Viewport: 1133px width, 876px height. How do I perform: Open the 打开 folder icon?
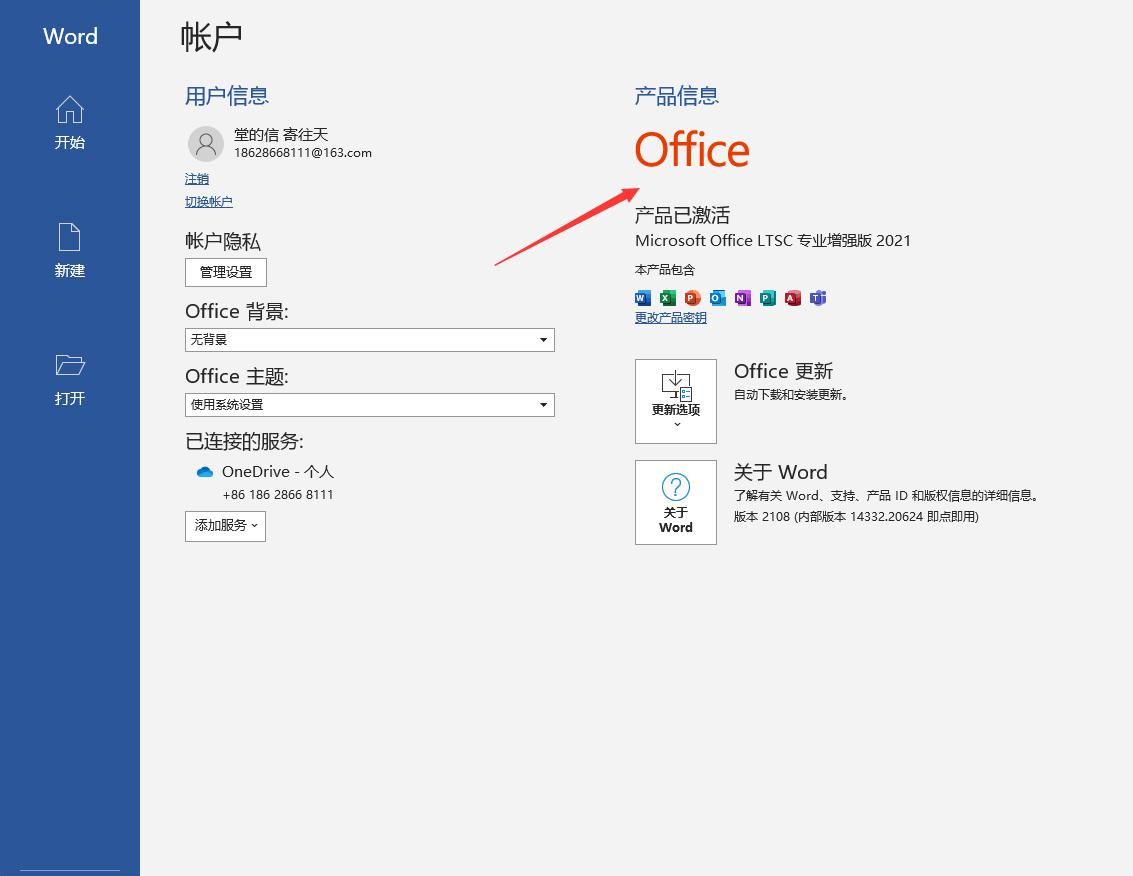pyautogui.click(x=69, y=364)
